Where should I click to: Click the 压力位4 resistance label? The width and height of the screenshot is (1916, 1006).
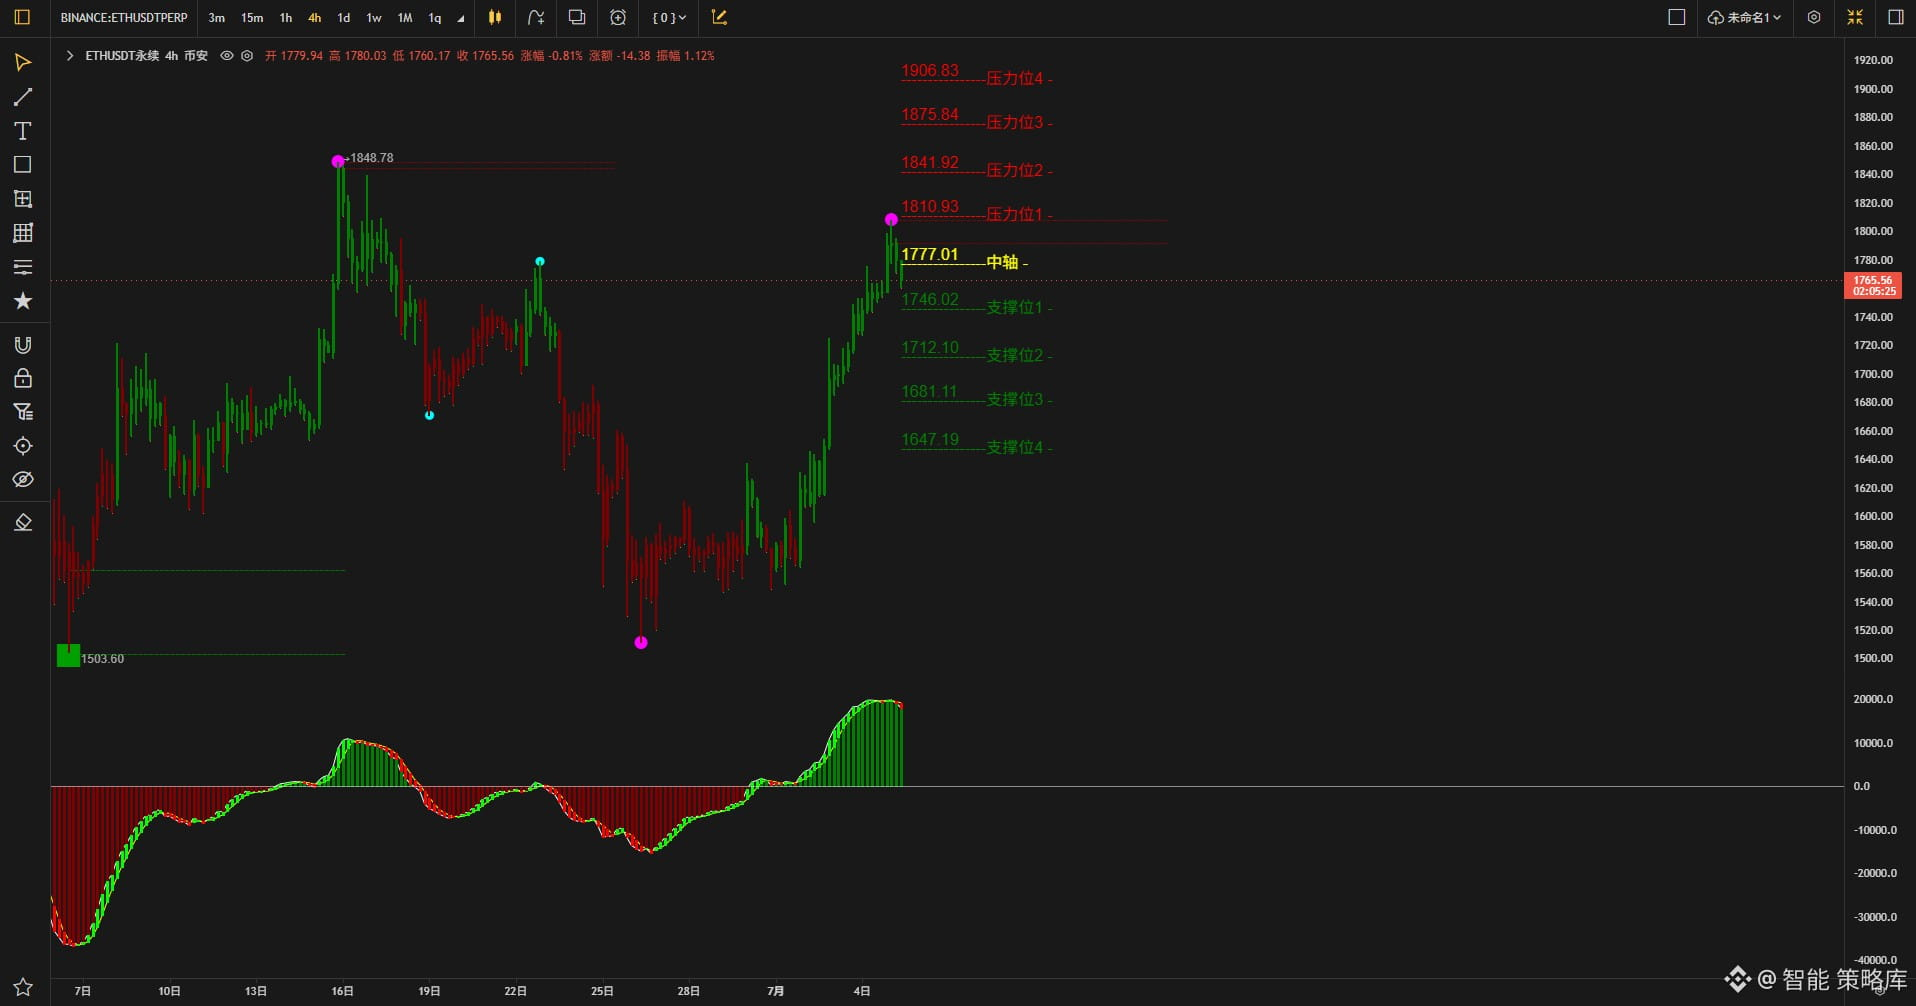[x=1015, y=79]
